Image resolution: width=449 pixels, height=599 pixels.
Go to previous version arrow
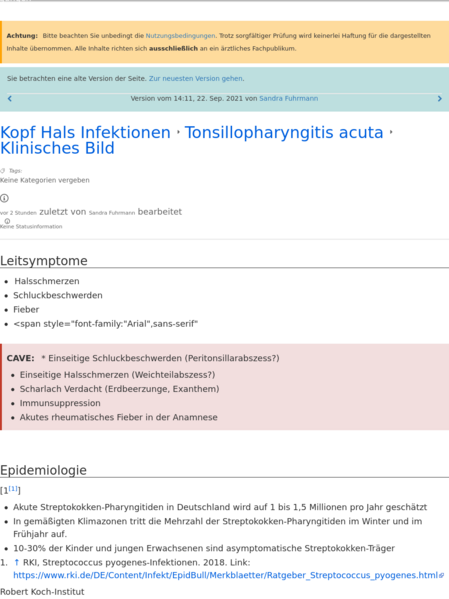tap(10, 99)
